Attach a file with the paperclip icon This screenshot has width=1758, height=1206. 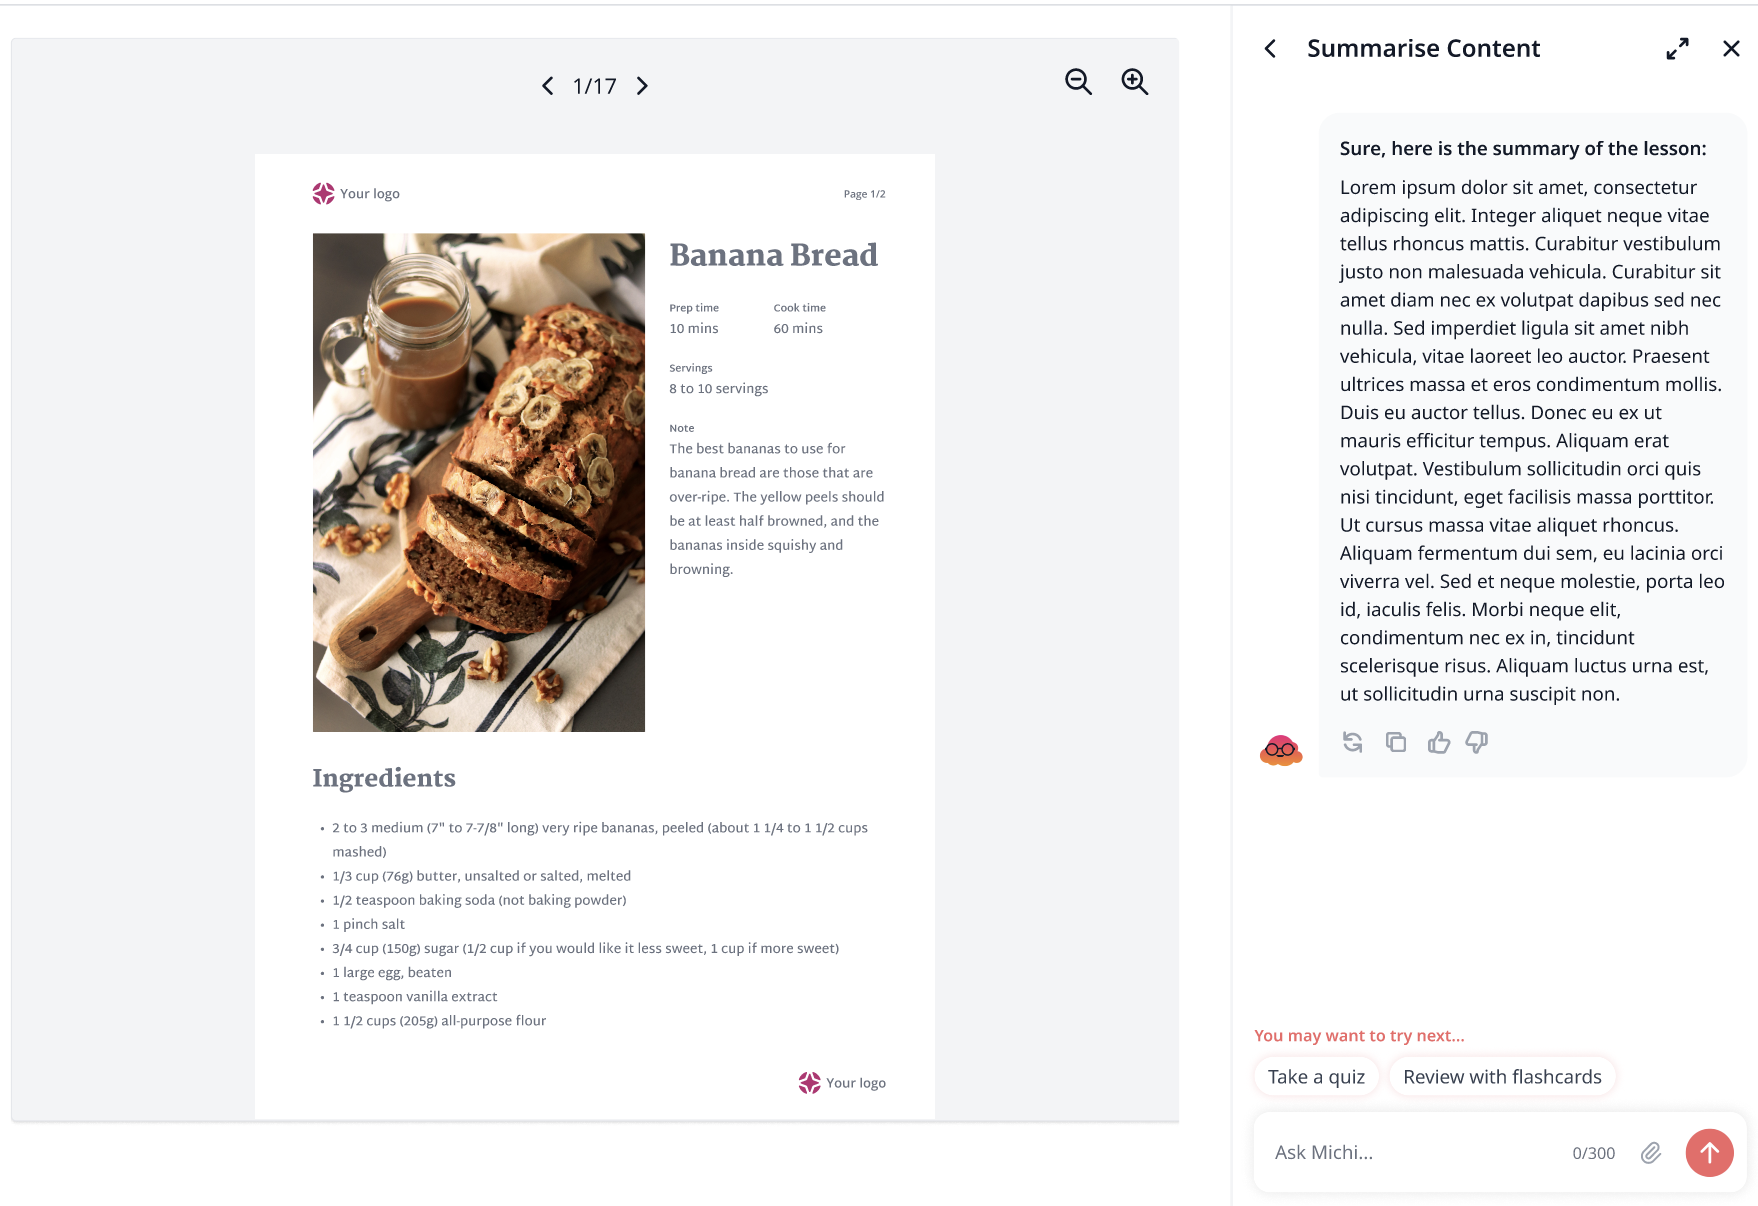pyautogui.click(x=1651, y=1153)
